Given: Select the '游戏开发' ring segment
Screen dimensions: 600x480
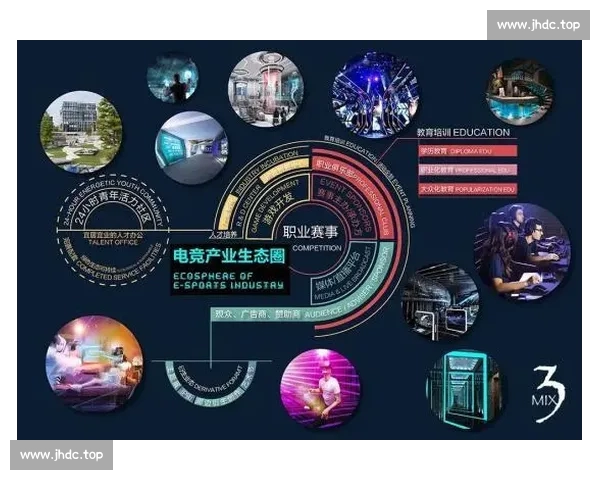Looking at the screenshot, I should pyautogui.click(x=280, y=209).
